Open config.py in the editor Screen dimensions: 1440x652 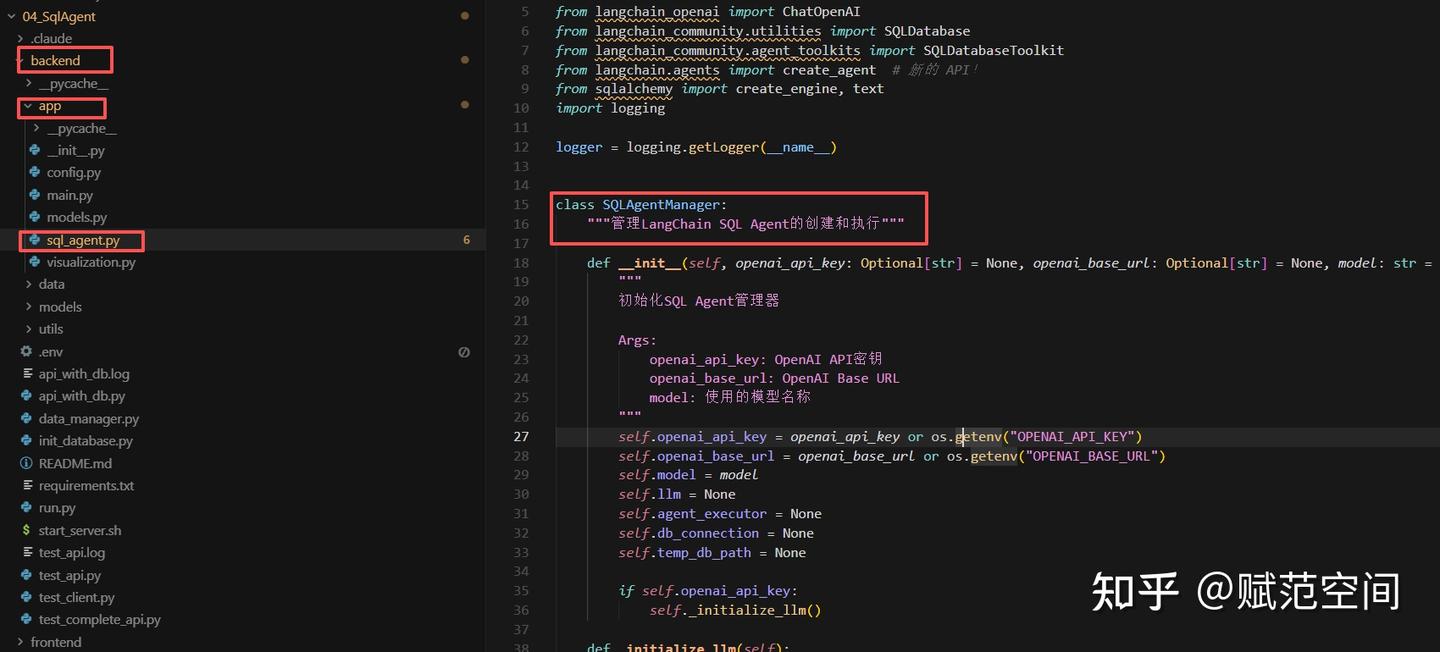pyautogui.click(x=75, y=172)
